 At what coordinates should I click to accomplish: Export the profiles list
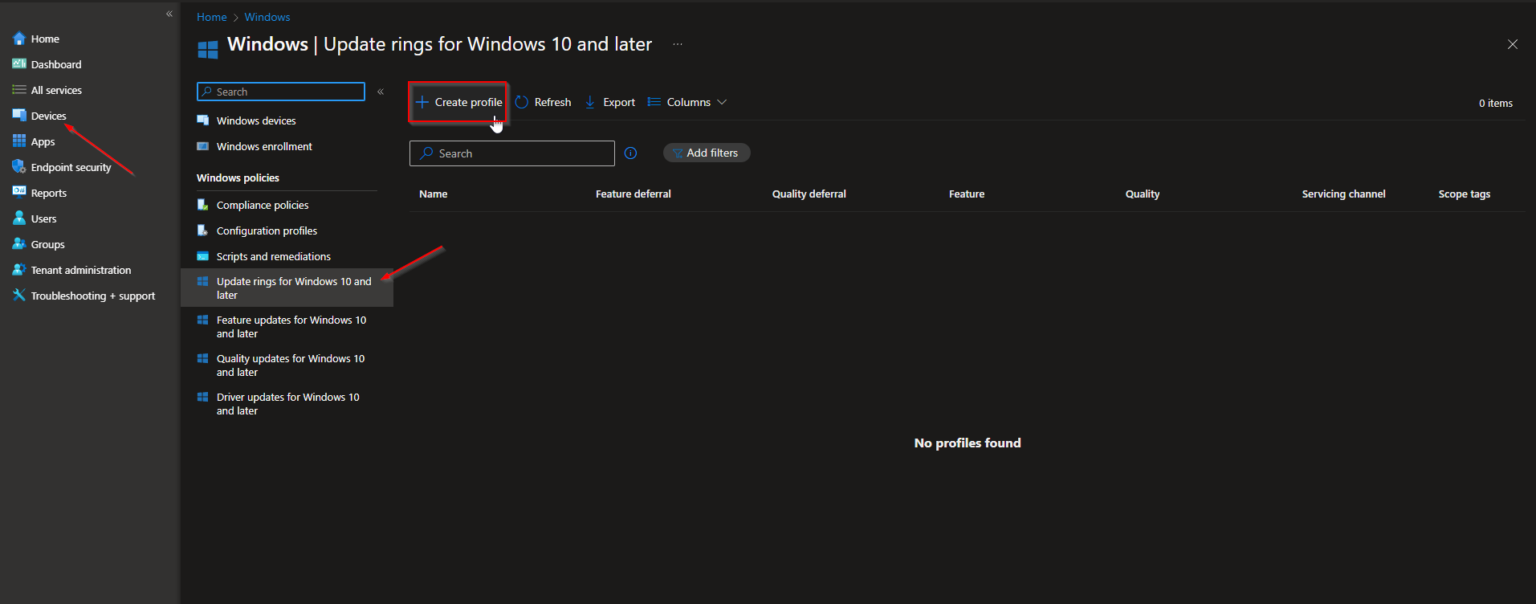click(610, 102)
